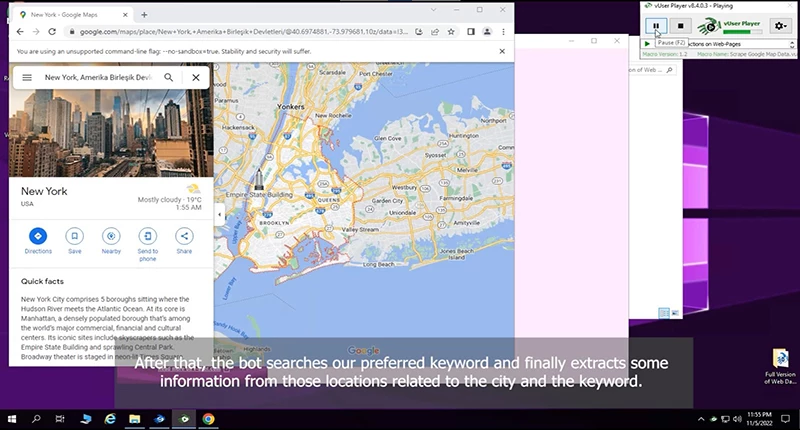Open Internet Explorer from the taskbar
This screenshot has height=430, width=800.
[x=110, y=419]
